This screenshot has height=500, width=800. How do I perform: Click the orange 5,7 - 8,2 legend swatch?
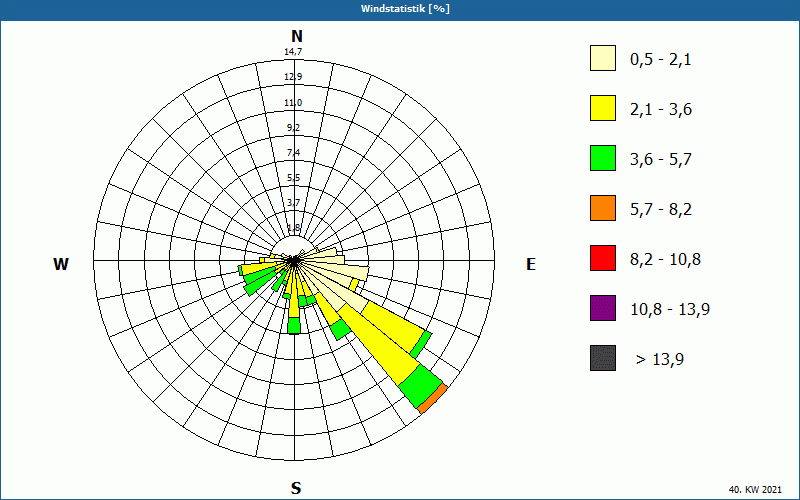[x=603, y=208]
